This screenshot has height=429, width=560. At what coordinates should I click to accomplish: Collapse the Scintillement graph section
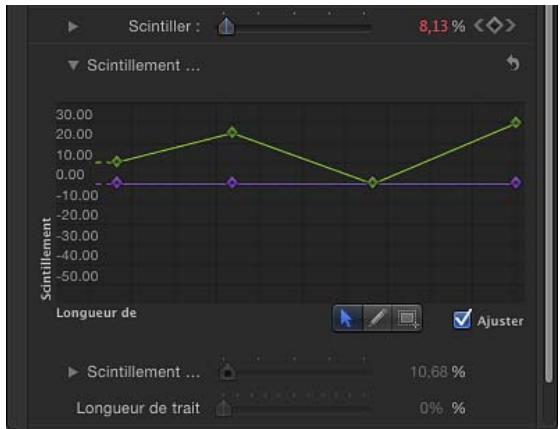[x=73, y=65]
